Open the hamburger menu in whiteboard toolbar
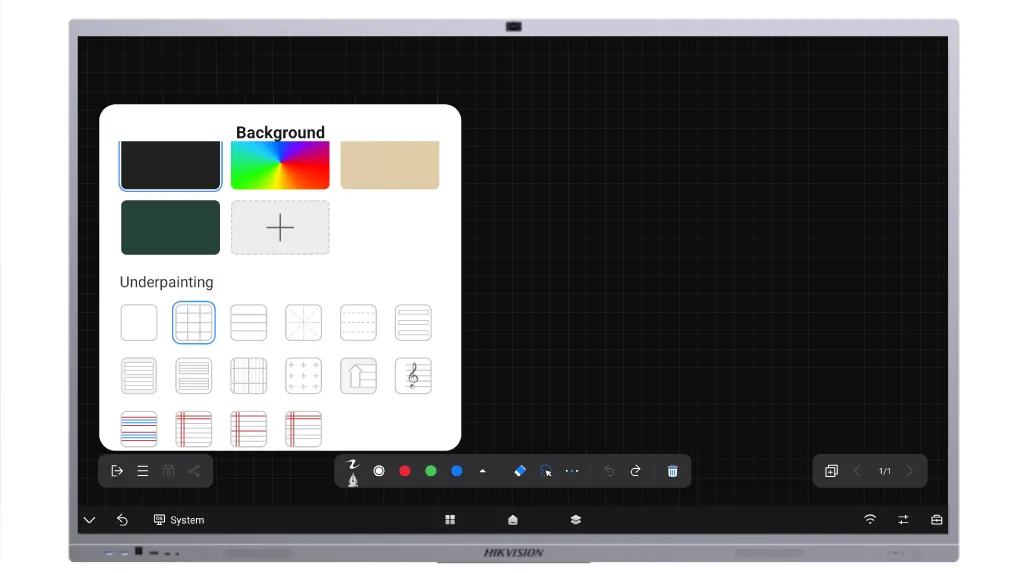This screenshot has height=573, width=1020. tap(142, 471)
